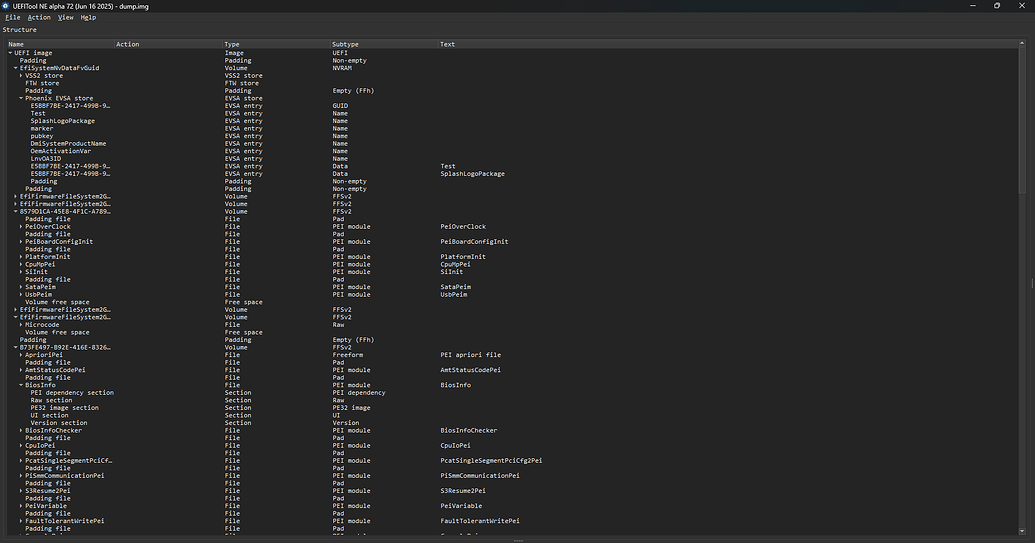
Task: Expand the Microcode file node
Action: point(21,325)
